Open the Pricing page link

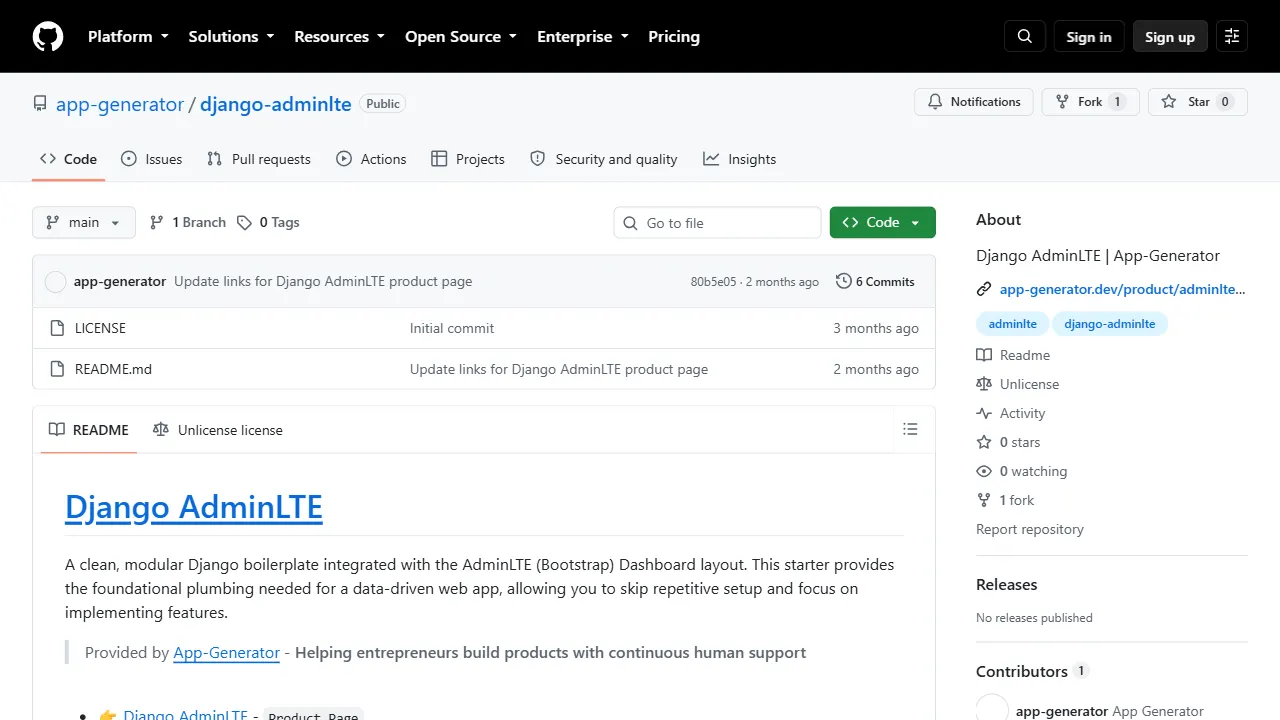(674, 36)
